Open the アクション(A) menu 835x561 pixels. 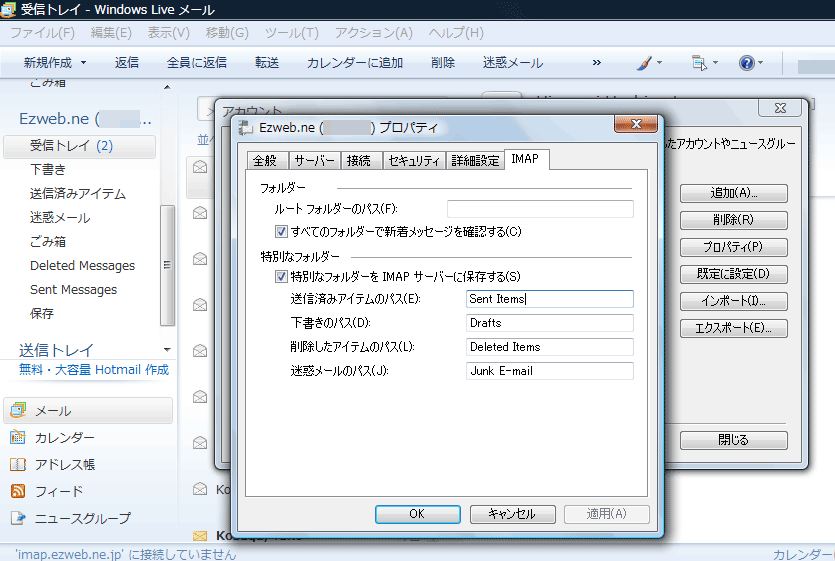[x=373, y=33]
